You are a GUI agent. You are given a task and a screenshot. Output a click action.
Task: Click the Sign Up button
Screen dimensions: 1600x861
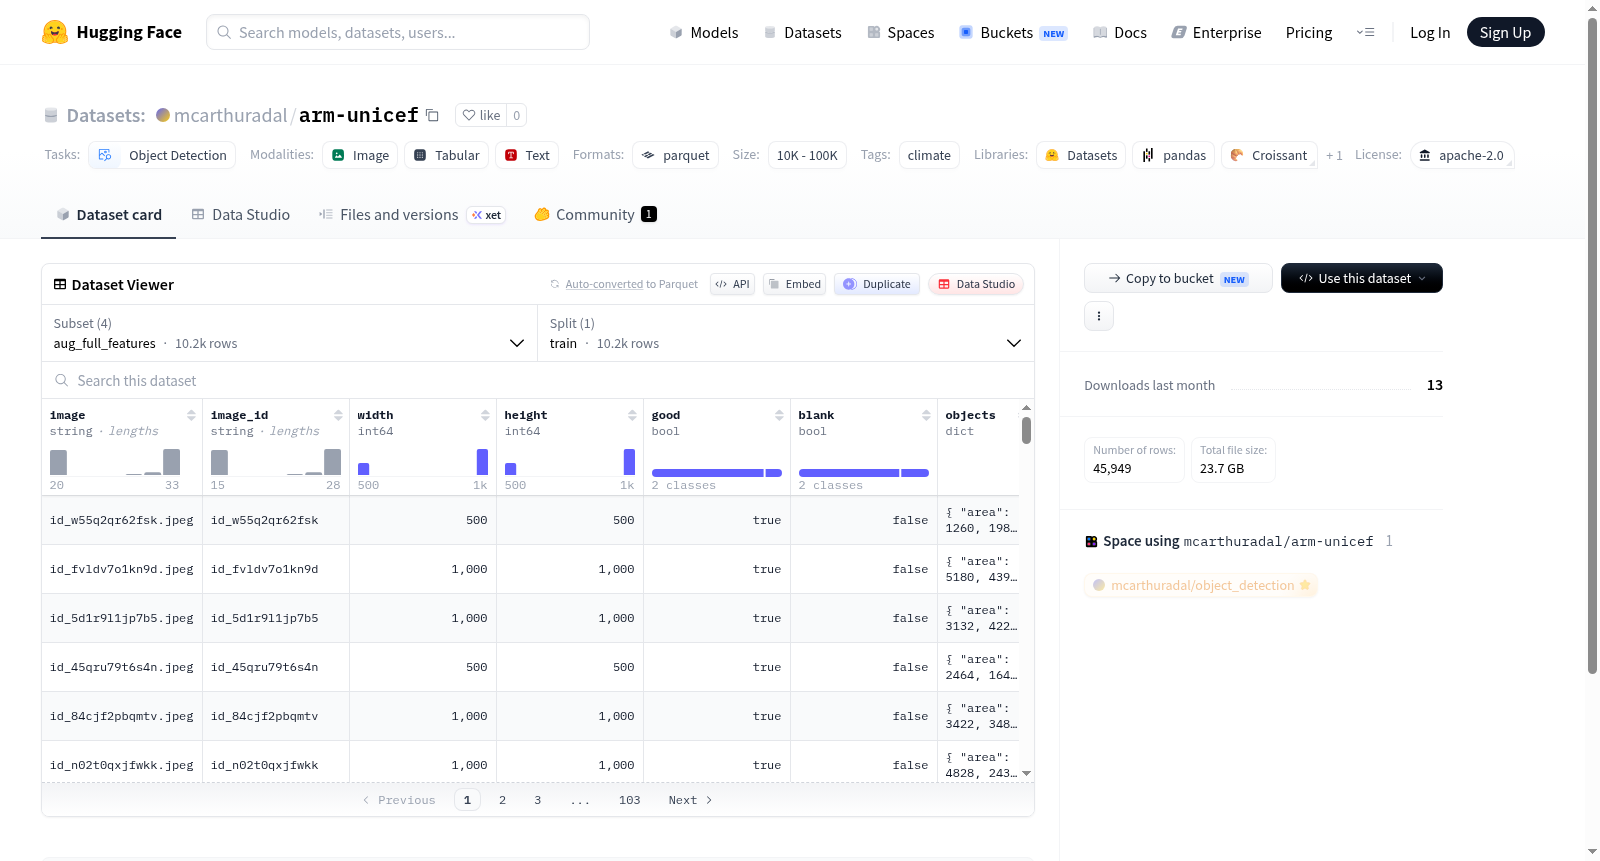point(1505,32)
